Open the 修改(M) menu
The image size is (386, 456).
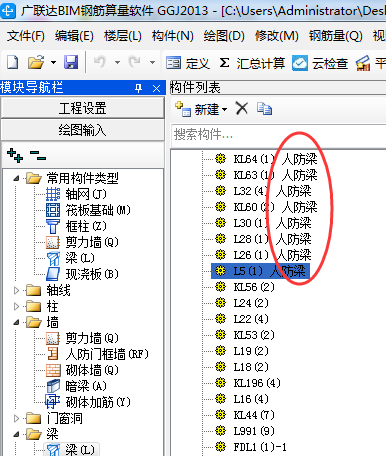click(x=277, y=36)
